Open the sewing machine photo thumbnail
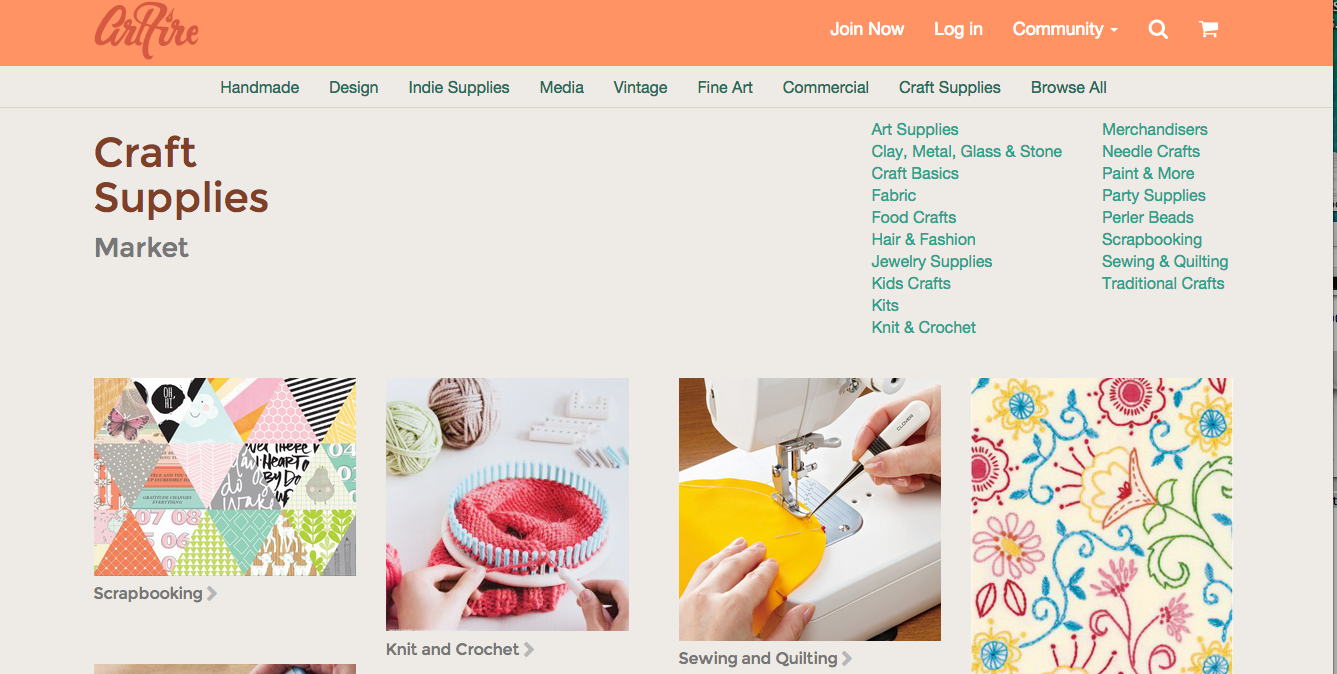Viewport: 1337px width, 674px height. [809, 509]
